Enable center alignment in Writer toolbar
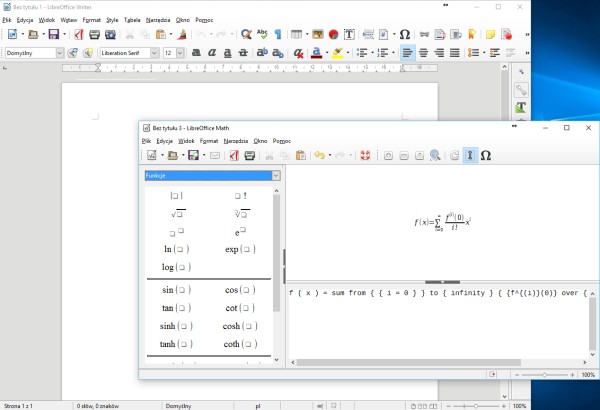This screenshot has height=410, width=600. pyautogui.click(x=423, y=52)
